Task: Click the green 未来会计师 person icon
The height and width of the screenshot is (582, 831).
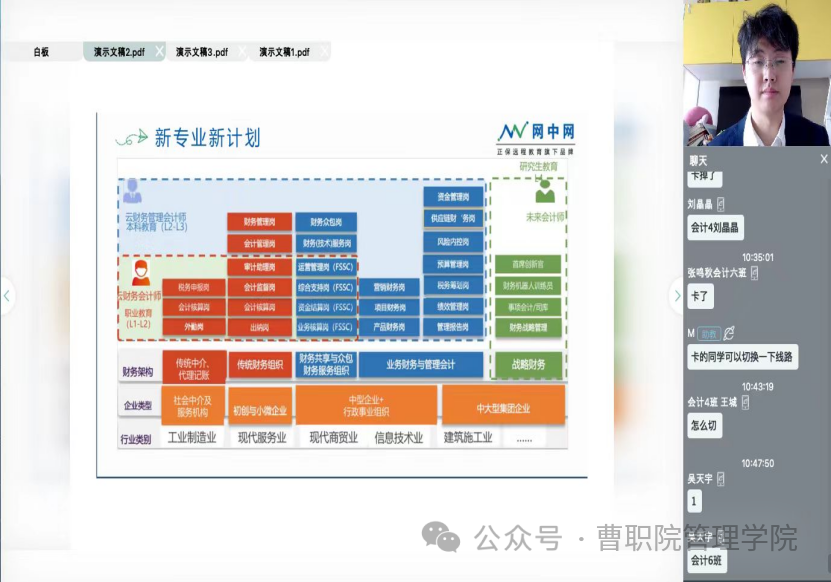Action: (x=545, y=190)
